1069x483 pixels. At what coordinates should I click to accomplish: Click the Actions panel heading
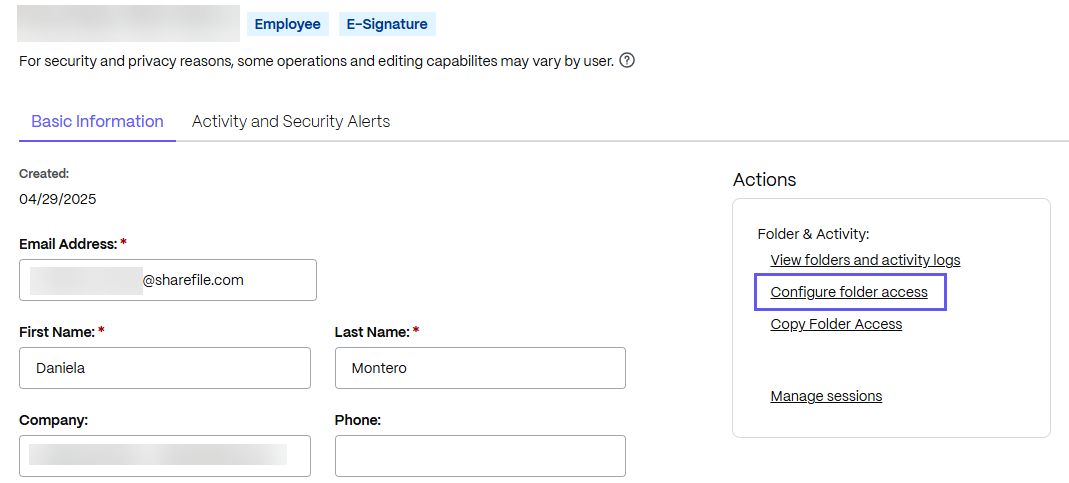[764, 180]
